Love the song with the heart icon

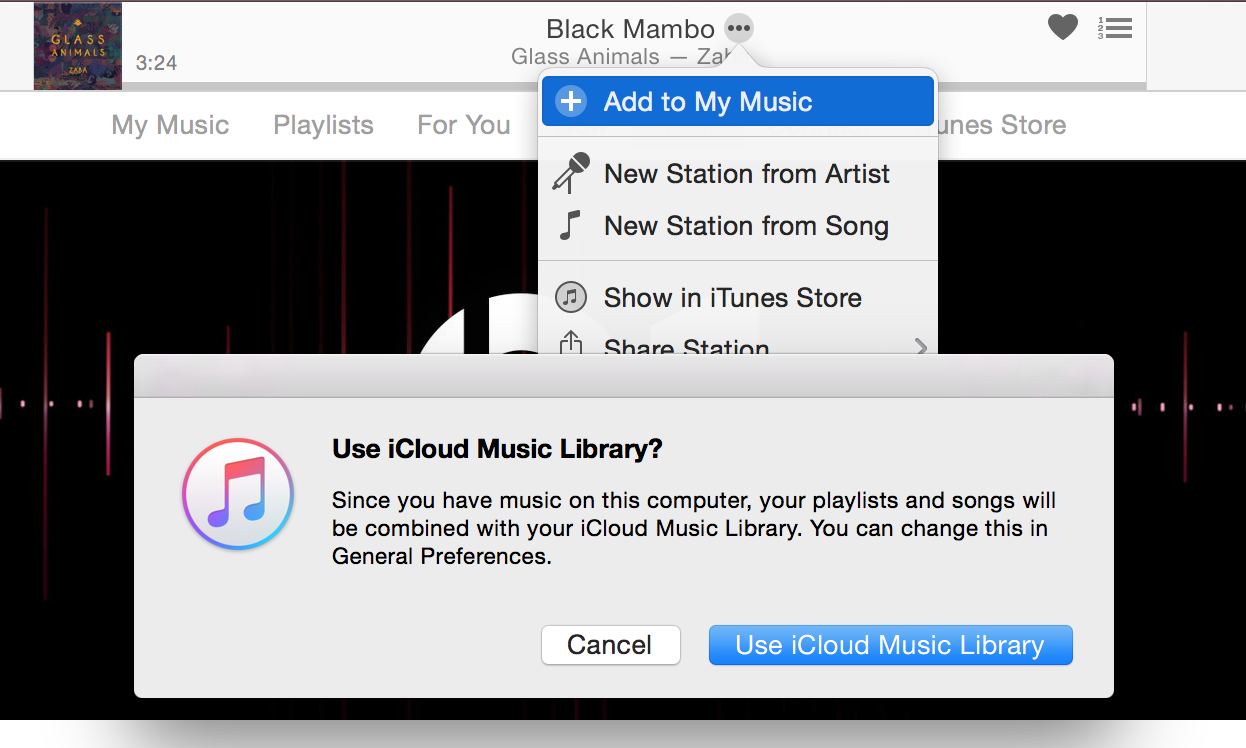click(x=1063, y=27)
